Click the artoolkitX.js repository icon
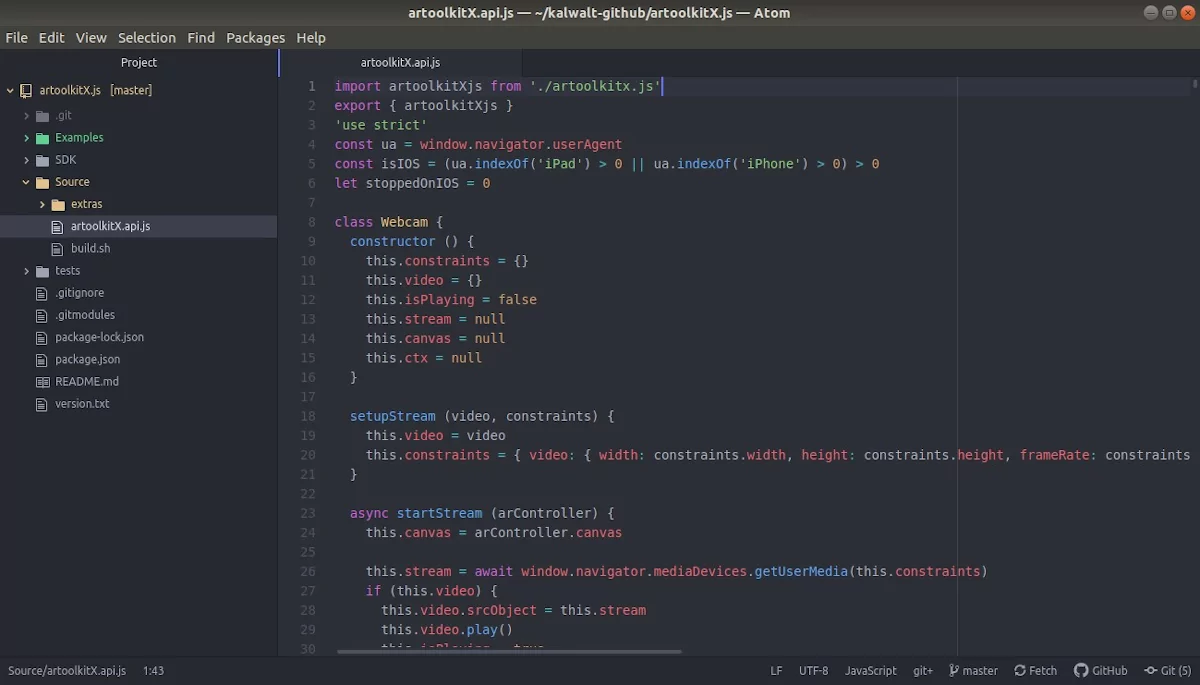Screen dimensions: 1200x685 (x=26, y=90)
